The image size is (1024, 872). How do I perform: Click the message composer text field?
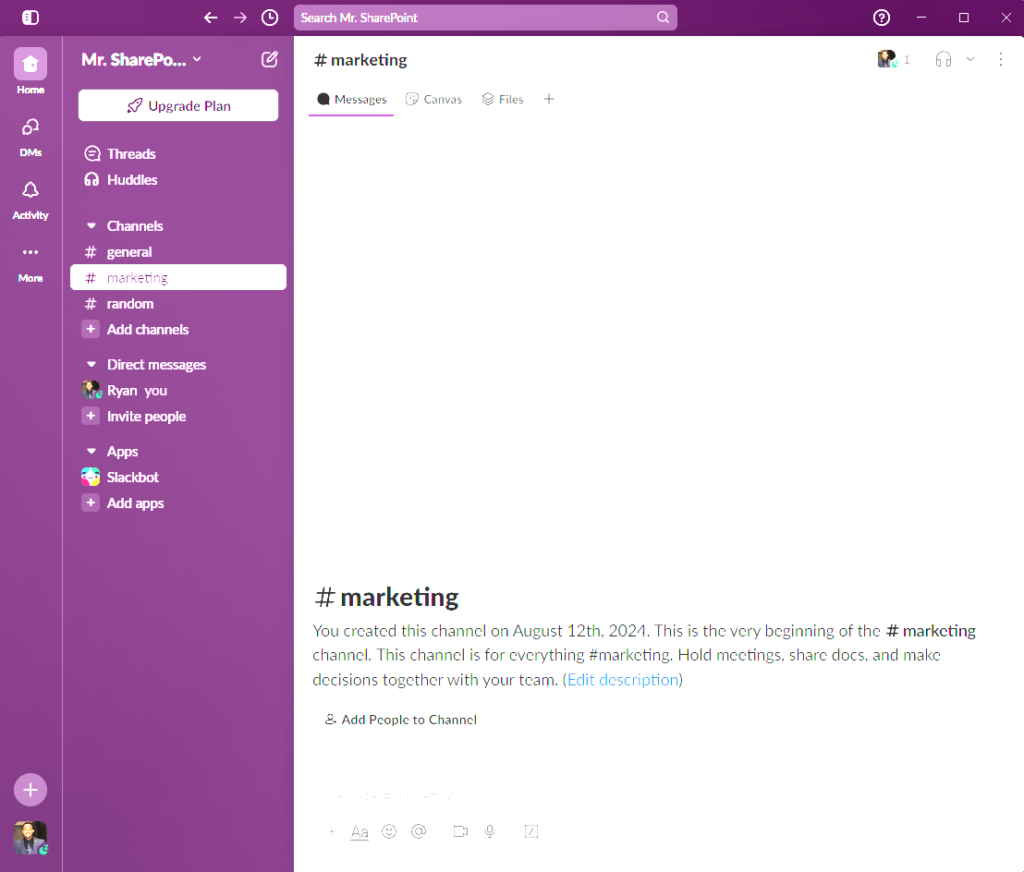[x=658, y=796]
